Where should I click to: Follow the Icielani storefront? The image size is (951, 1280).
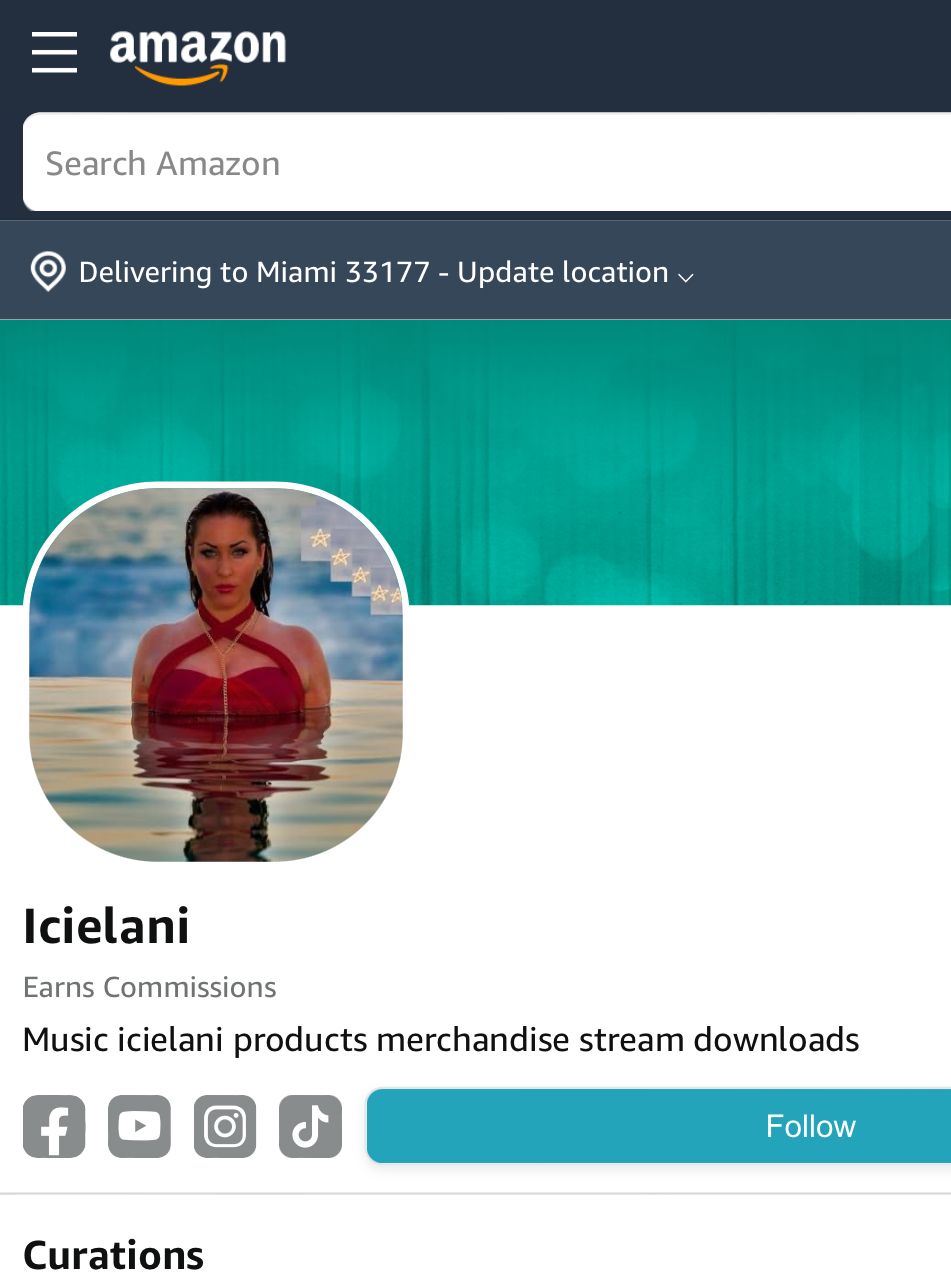coord(659,1126)
